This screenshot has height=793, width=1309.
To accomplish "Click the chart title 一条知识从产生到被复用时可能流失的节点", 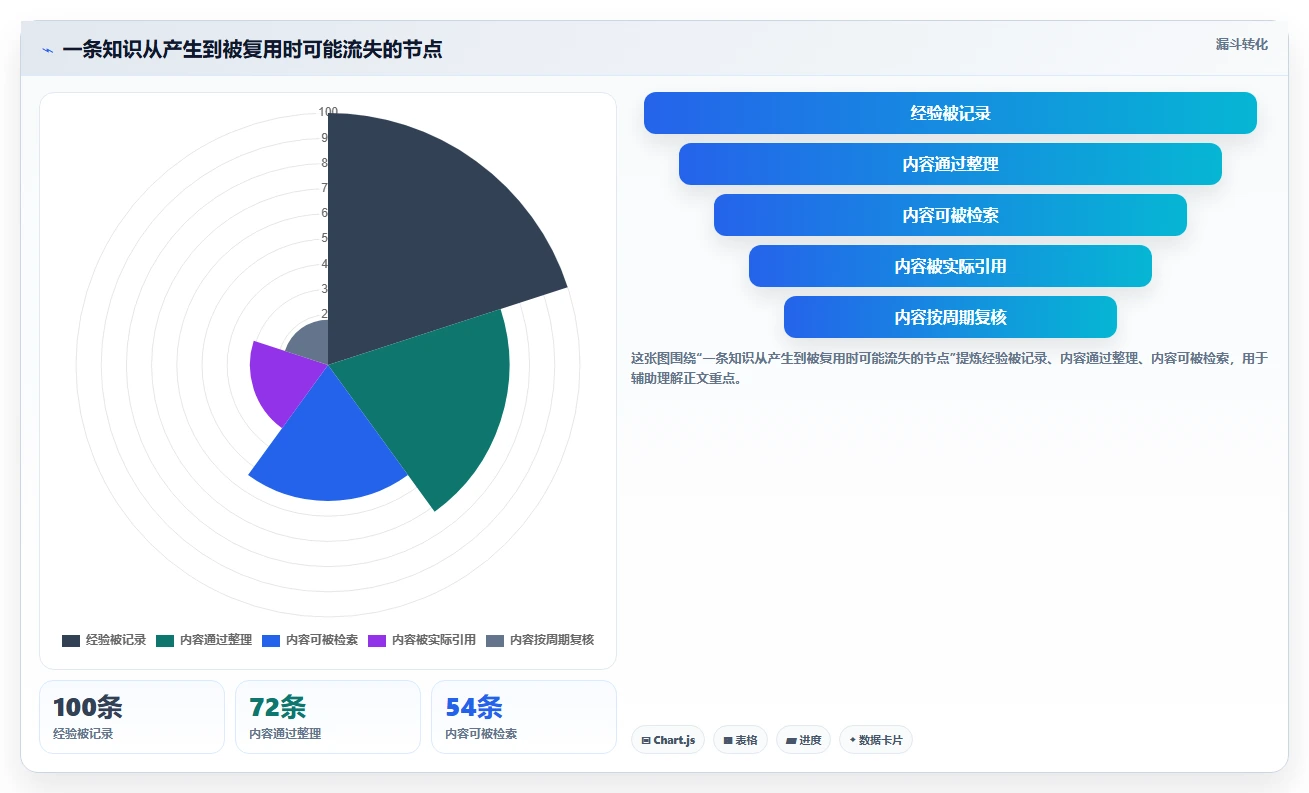I will (x=252, y=49).
